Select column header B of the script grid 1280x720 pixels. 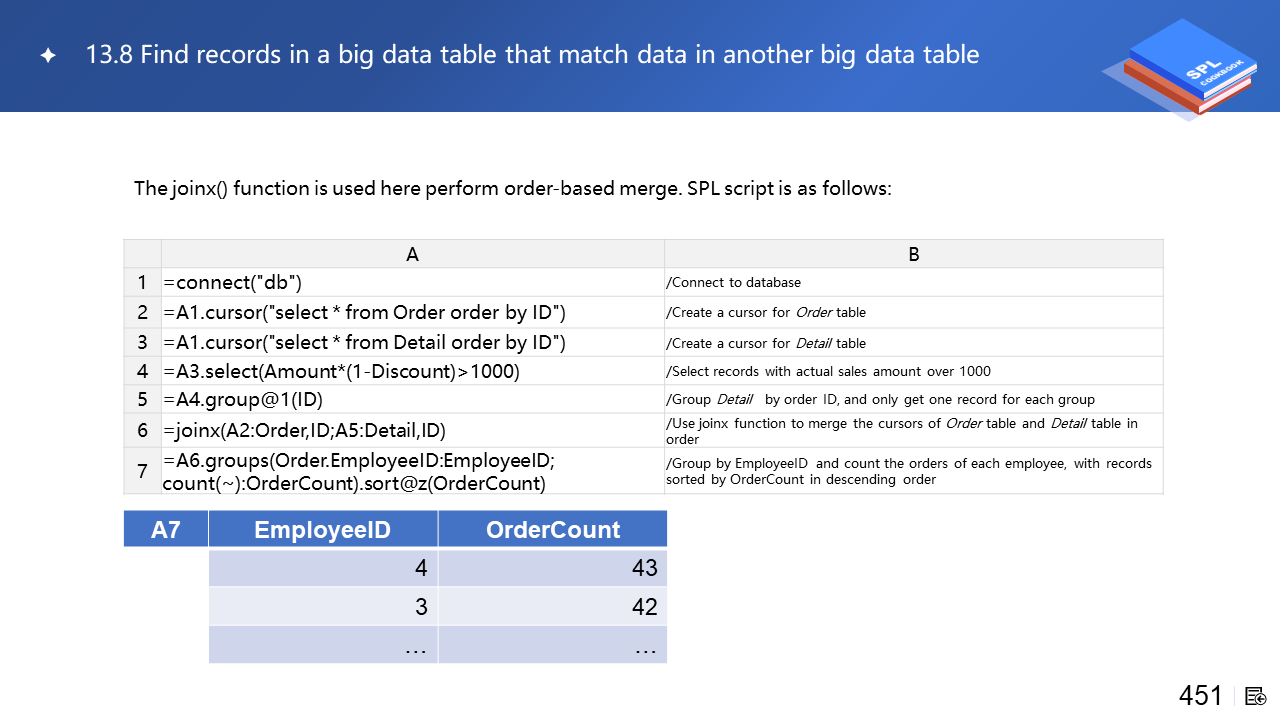click(913, 254)
